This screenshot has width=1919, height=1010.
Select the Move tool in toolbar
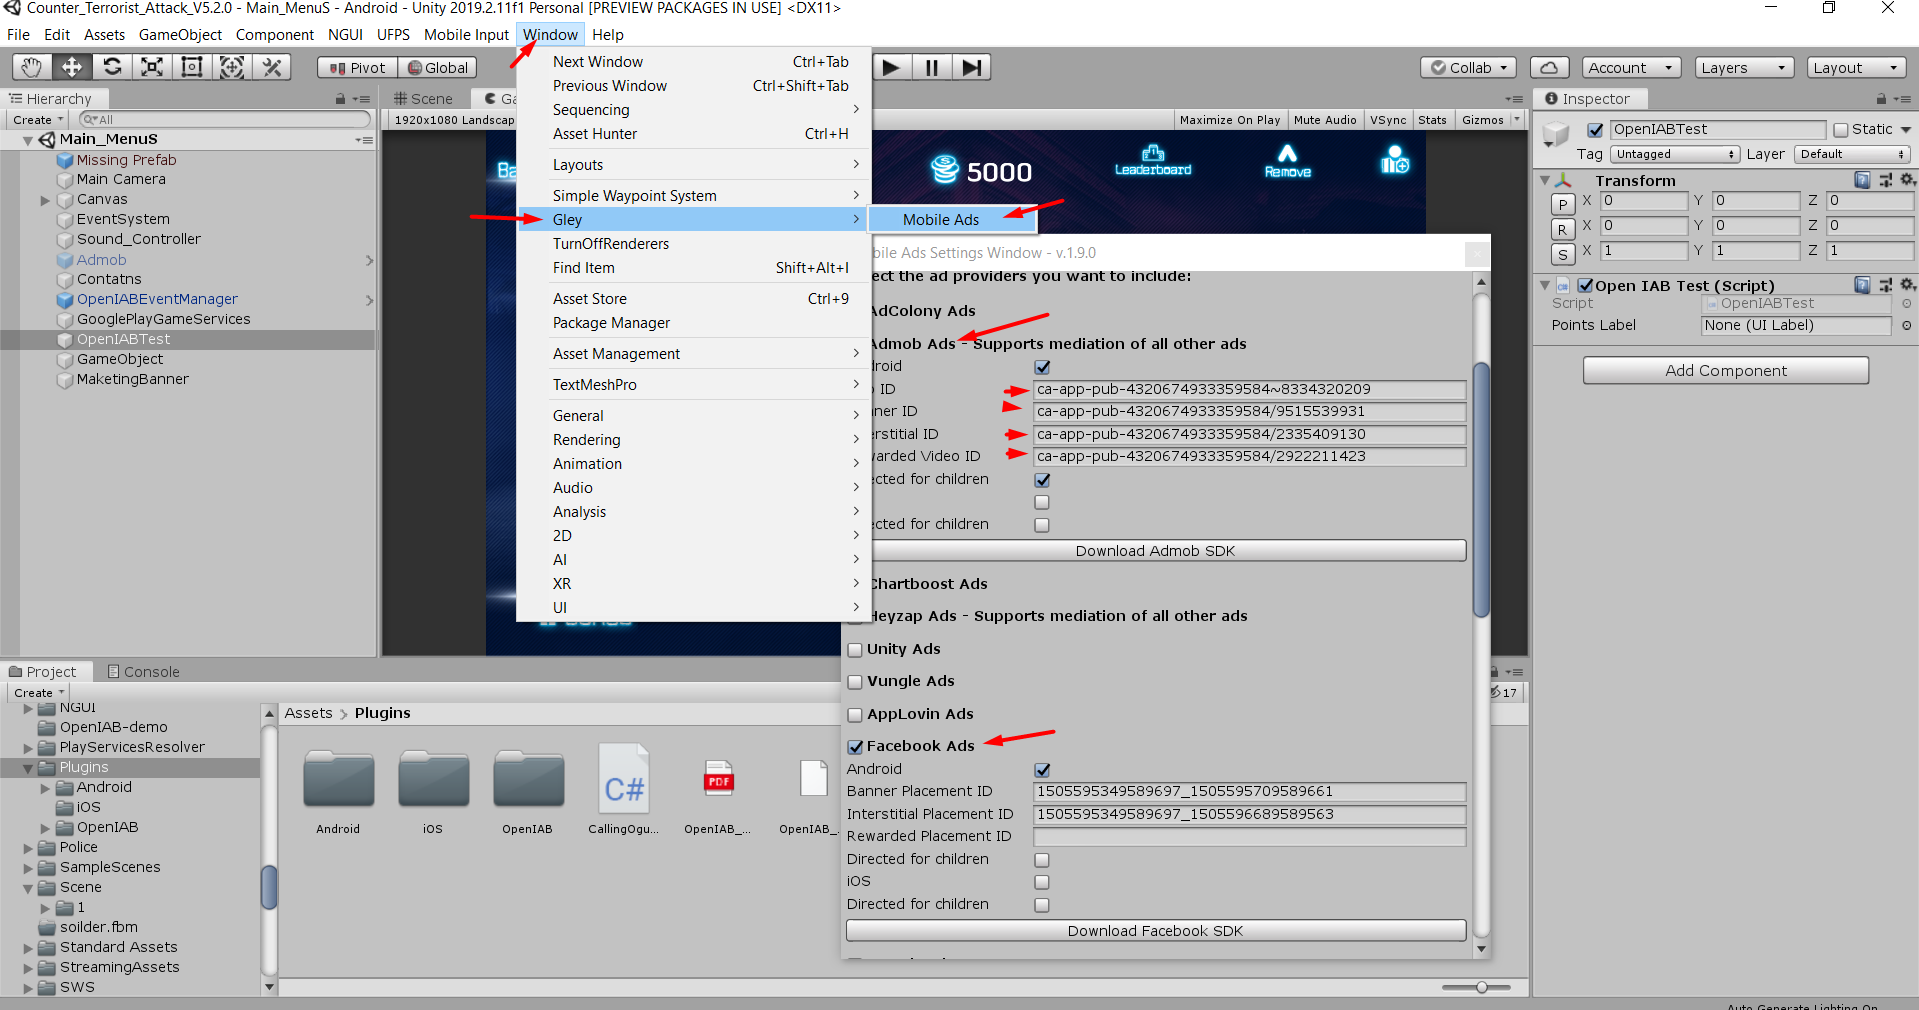72,67
